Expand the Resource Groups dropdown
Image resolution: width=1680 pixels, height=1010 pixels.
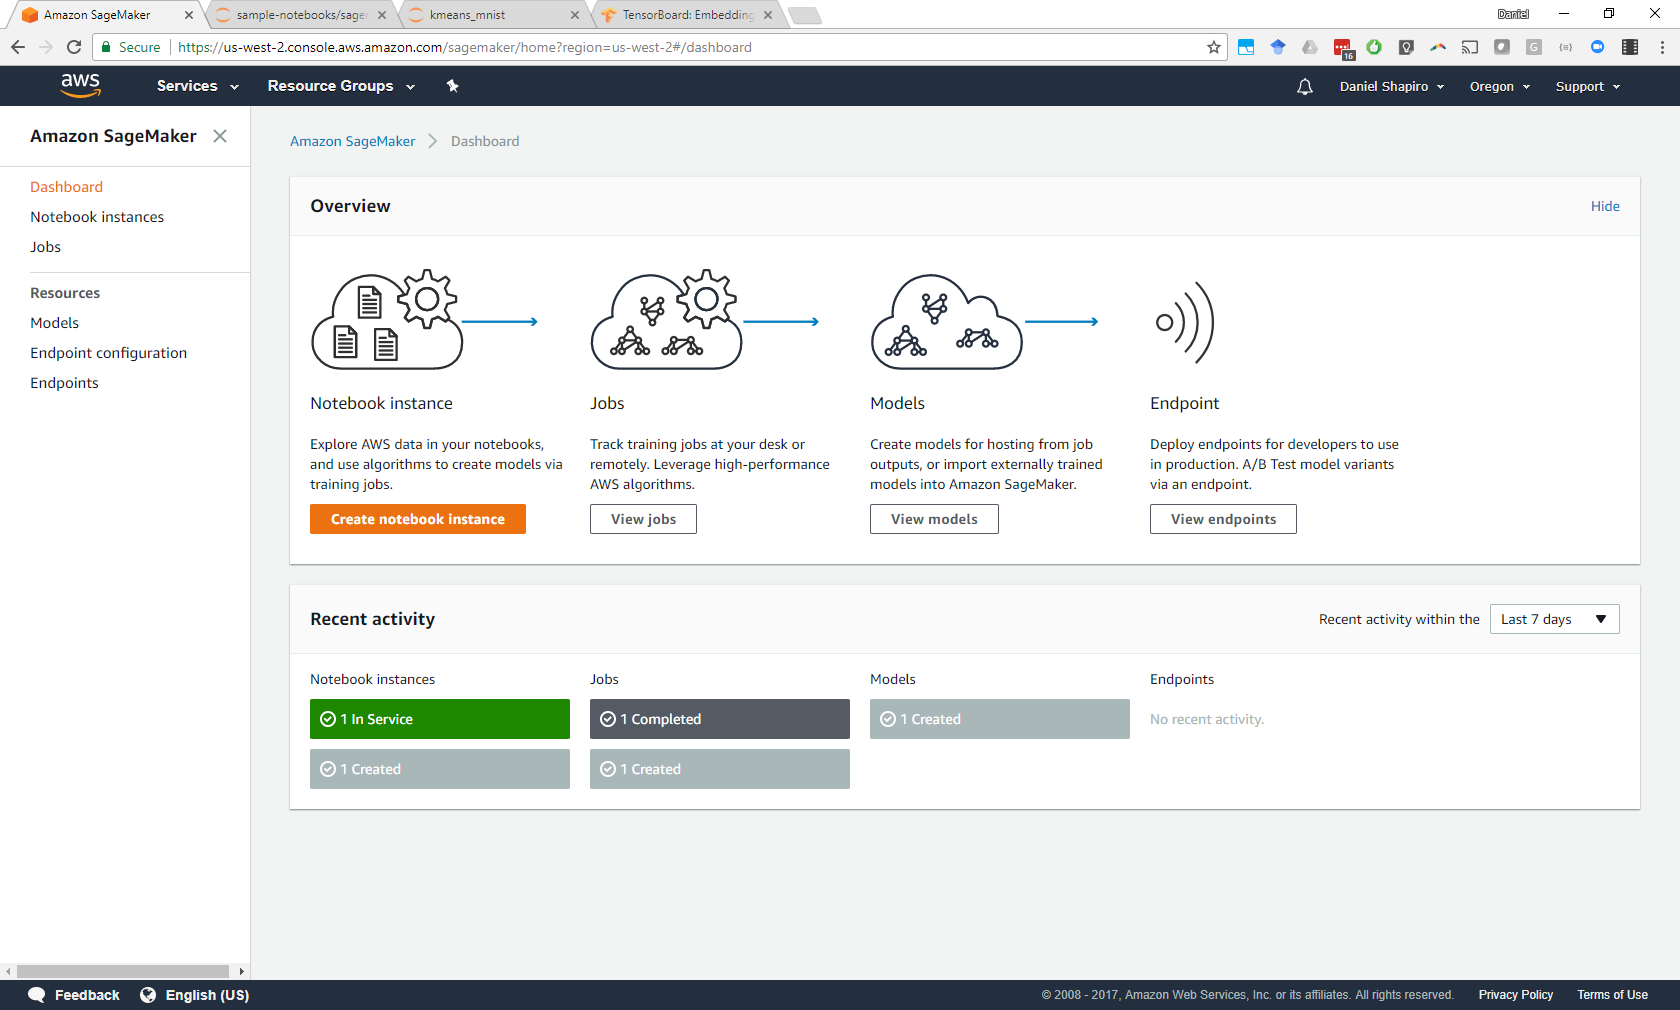(x=341, y=86)
